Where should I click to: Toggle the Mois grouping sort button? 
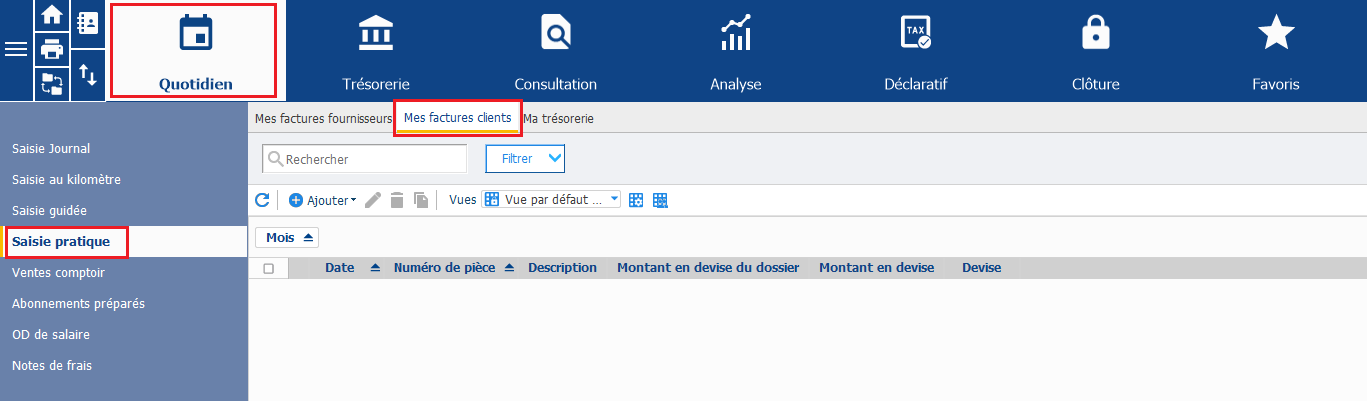tap(287, 238)
